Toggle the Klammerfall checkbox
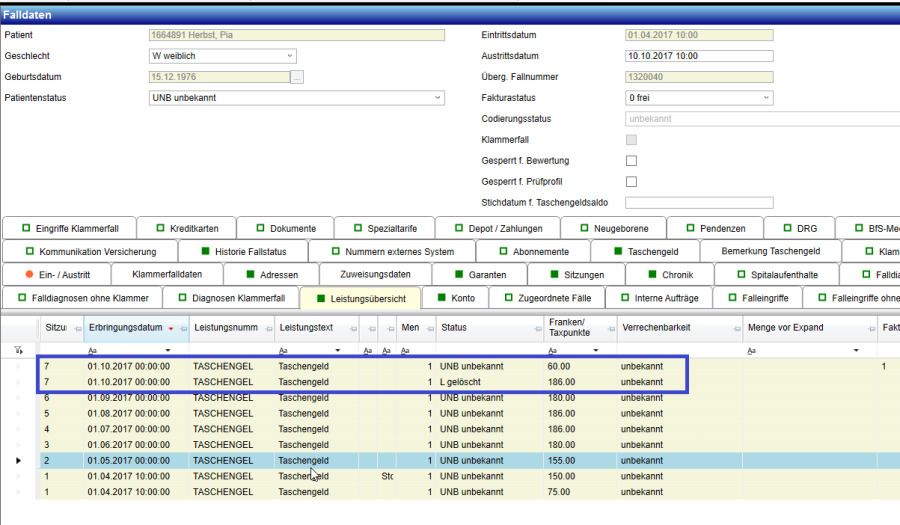The width and height of the screenshot is (900, 525). click(x=631, y=140)
